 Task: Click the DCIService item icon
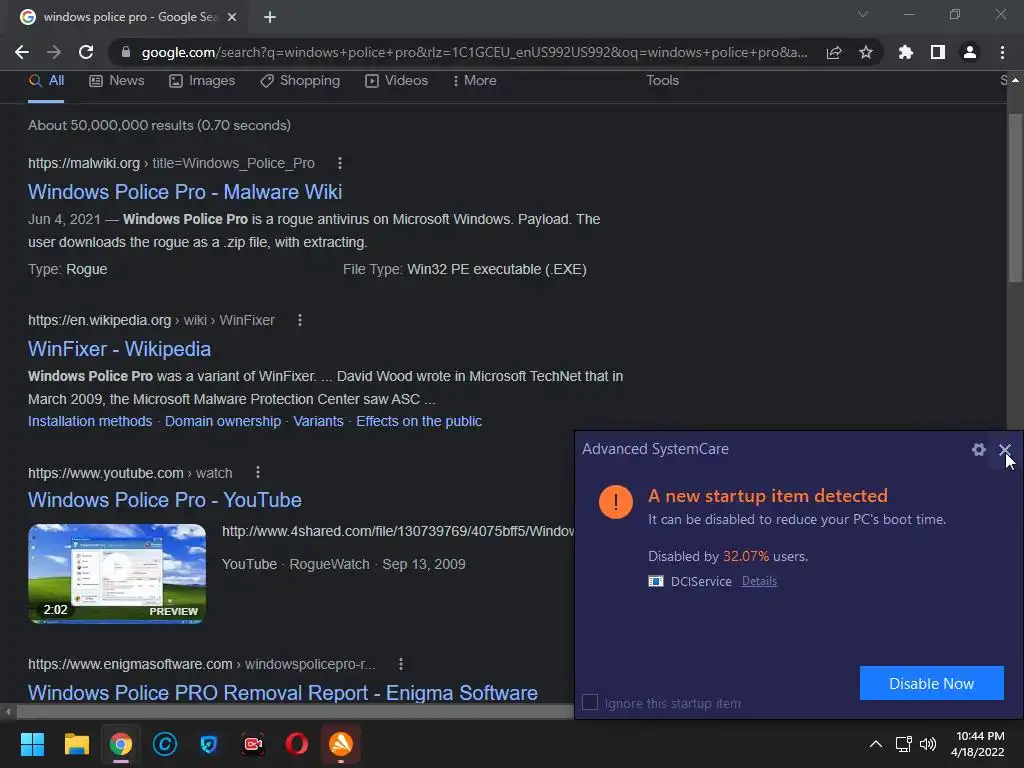point(656,581)
